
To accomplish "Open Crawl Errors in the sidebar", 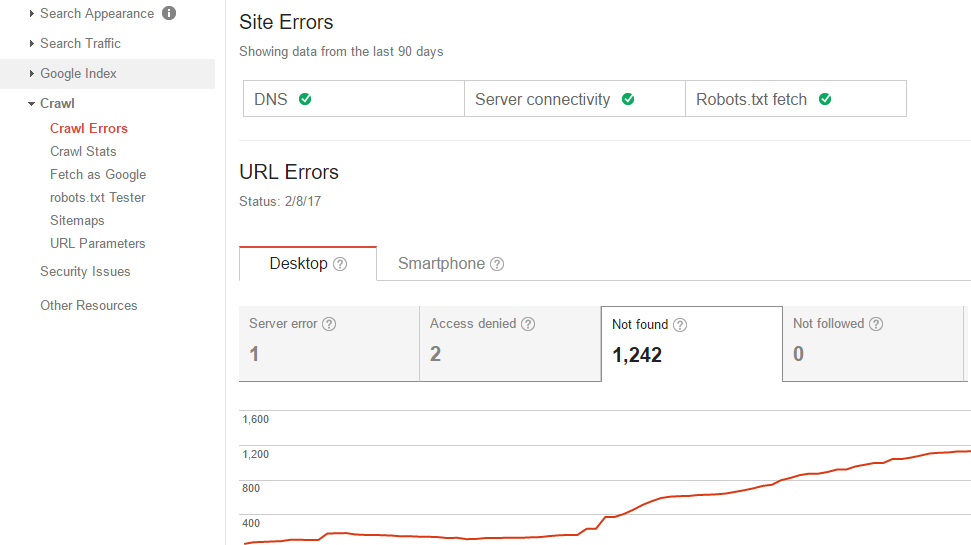I will tap(89, 128).
